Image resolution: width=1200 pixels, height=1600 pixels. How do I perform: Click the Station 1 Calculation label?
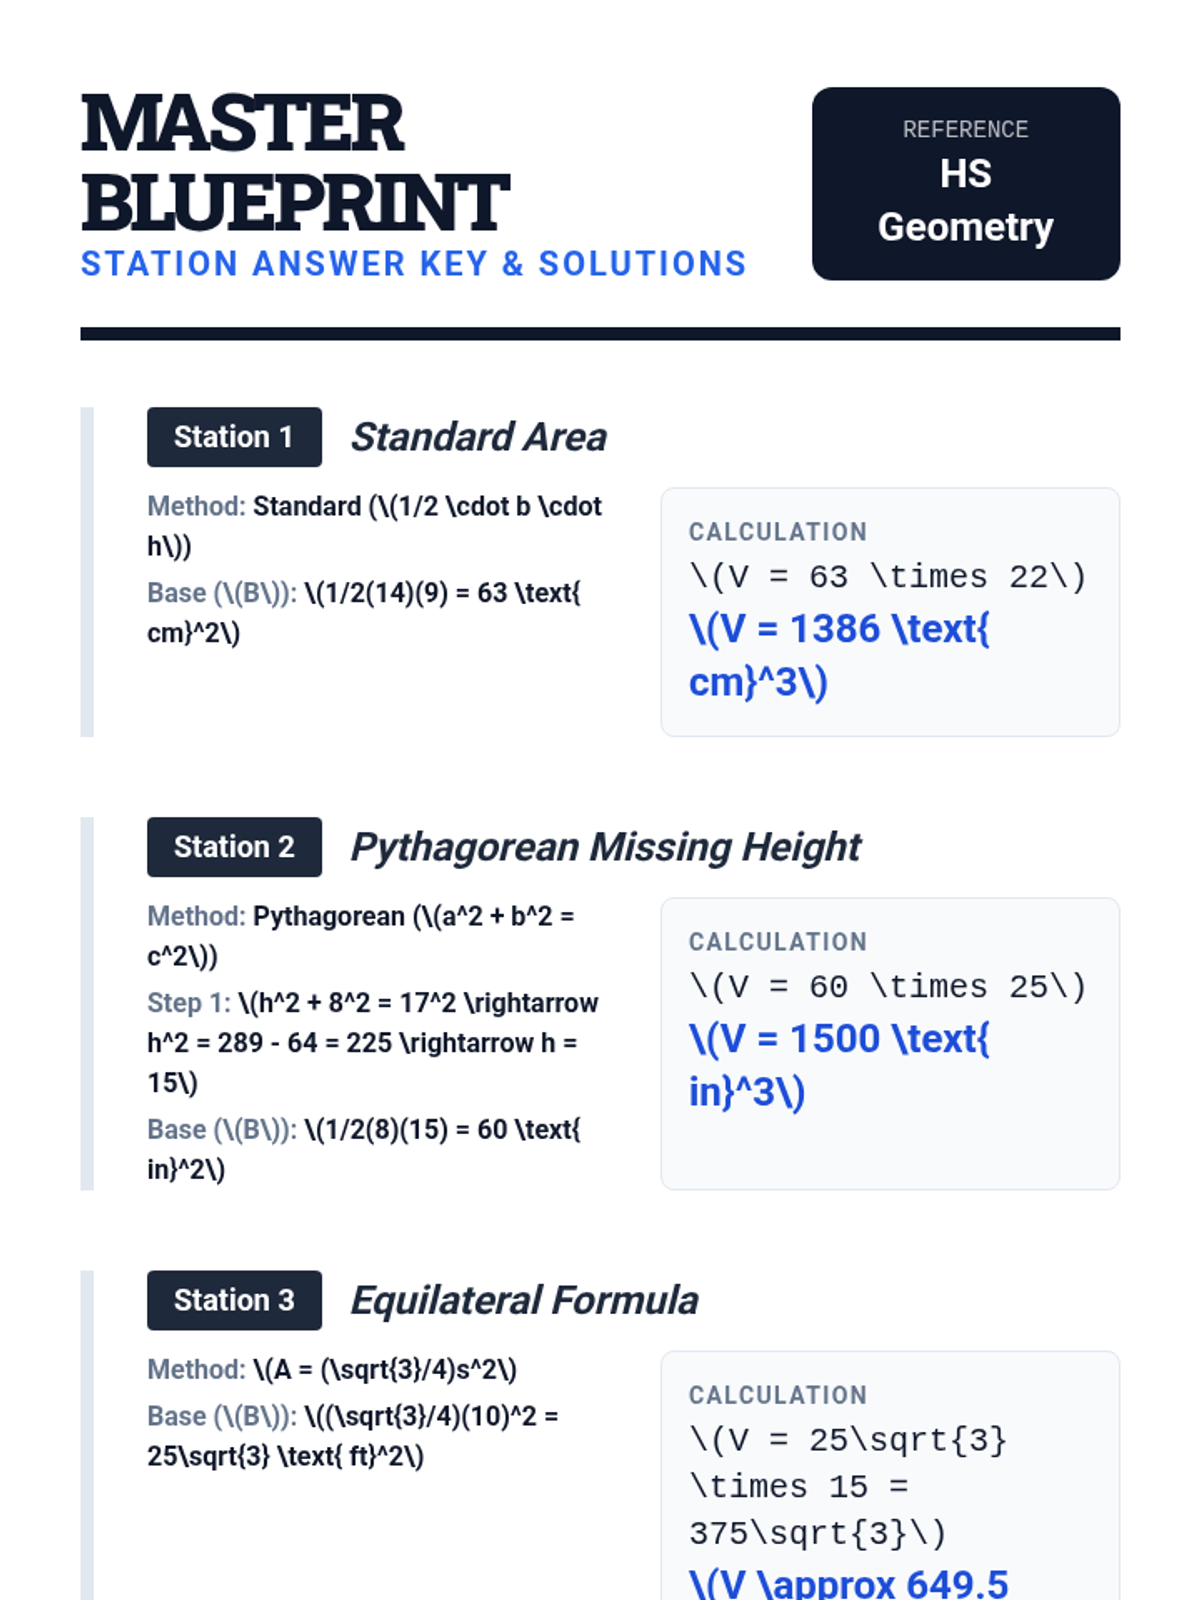pyautogui.click(x=778, y=532)
